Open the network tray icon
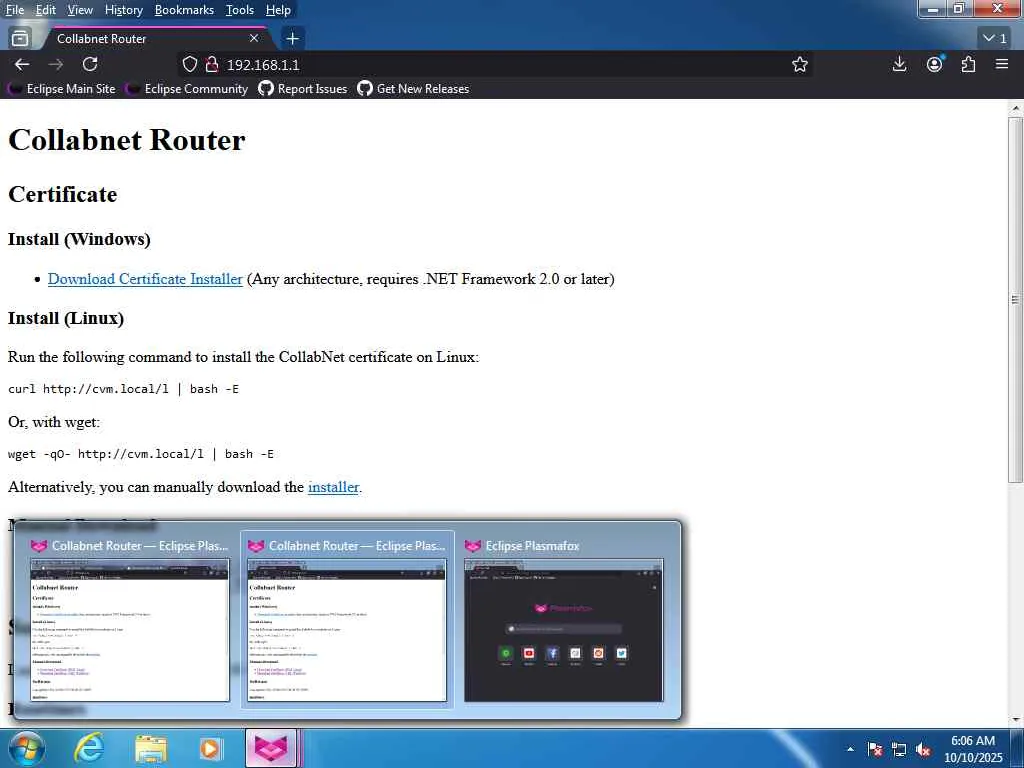 pos(899,750)
